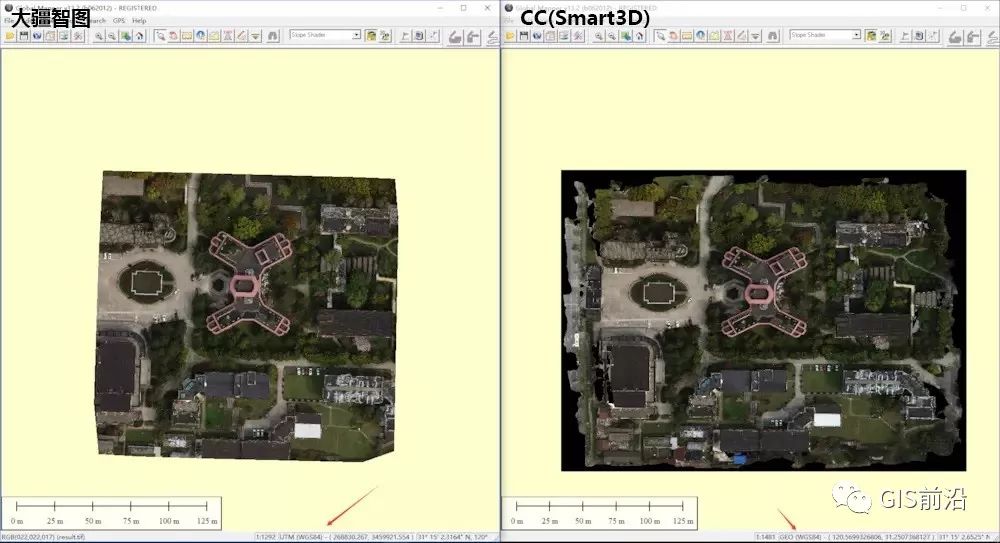The width and height of the screenshot is (1000, 543).
Task: Toggle hill shading icon in right window
Action: (x=871, y=36)
